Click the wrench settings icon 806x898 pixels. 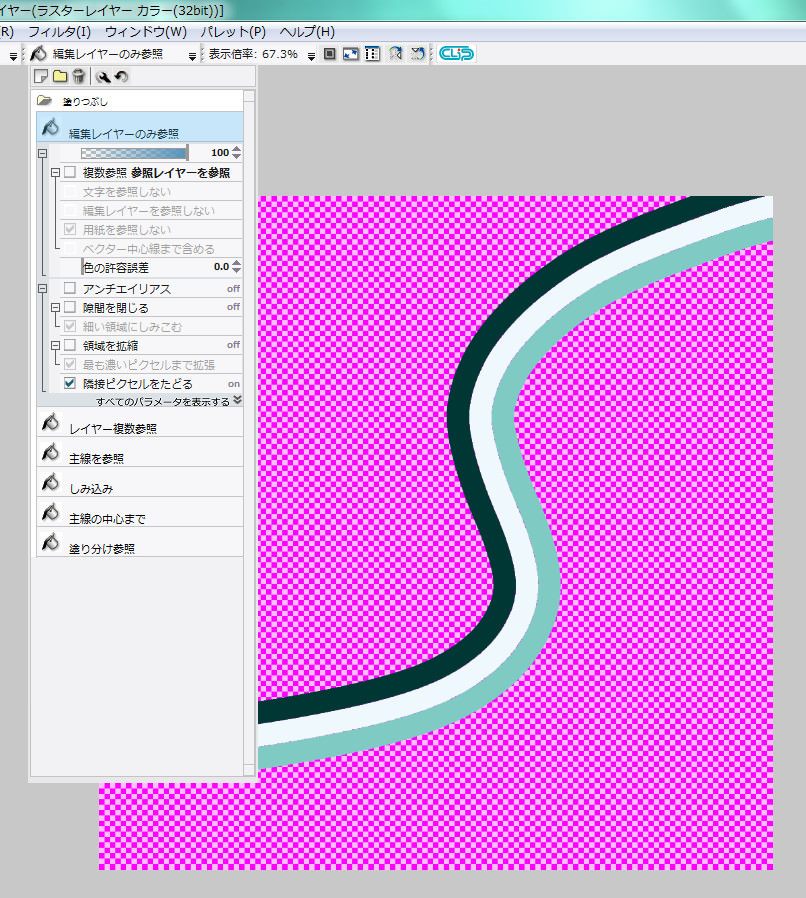pyautogui.click(x=102, y=76)
